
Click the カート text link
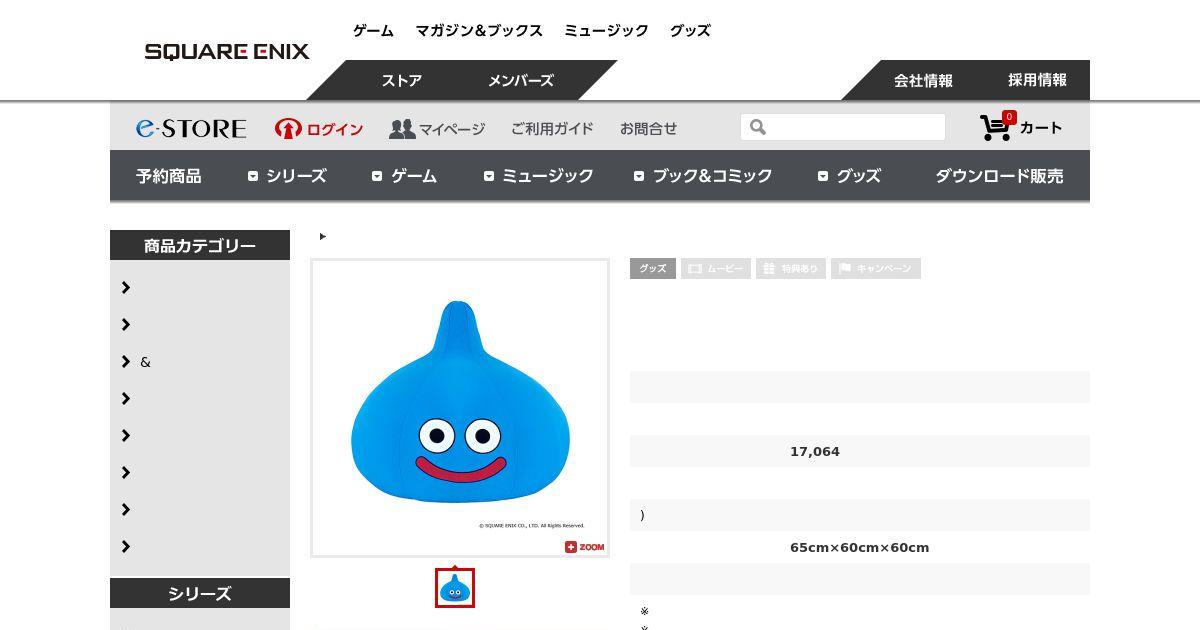pyautogui.click(x=1041, y=128)
